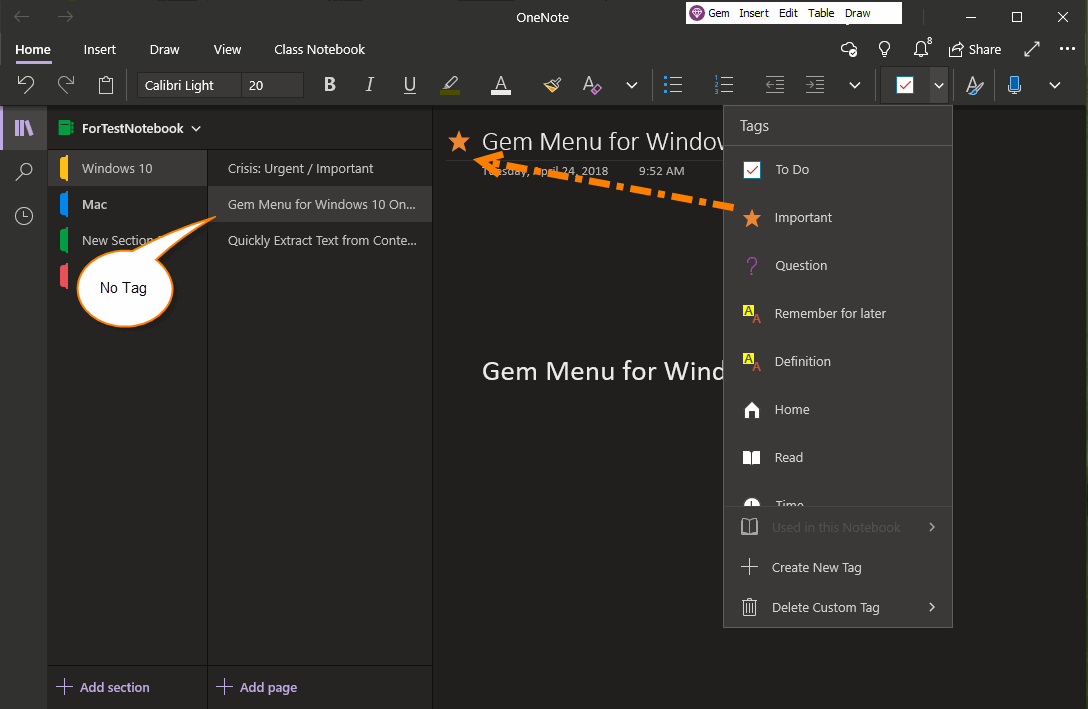This screenshot has height=709, width=1088.
Task: Switch to the Home tab
Action: coord(33,49)
